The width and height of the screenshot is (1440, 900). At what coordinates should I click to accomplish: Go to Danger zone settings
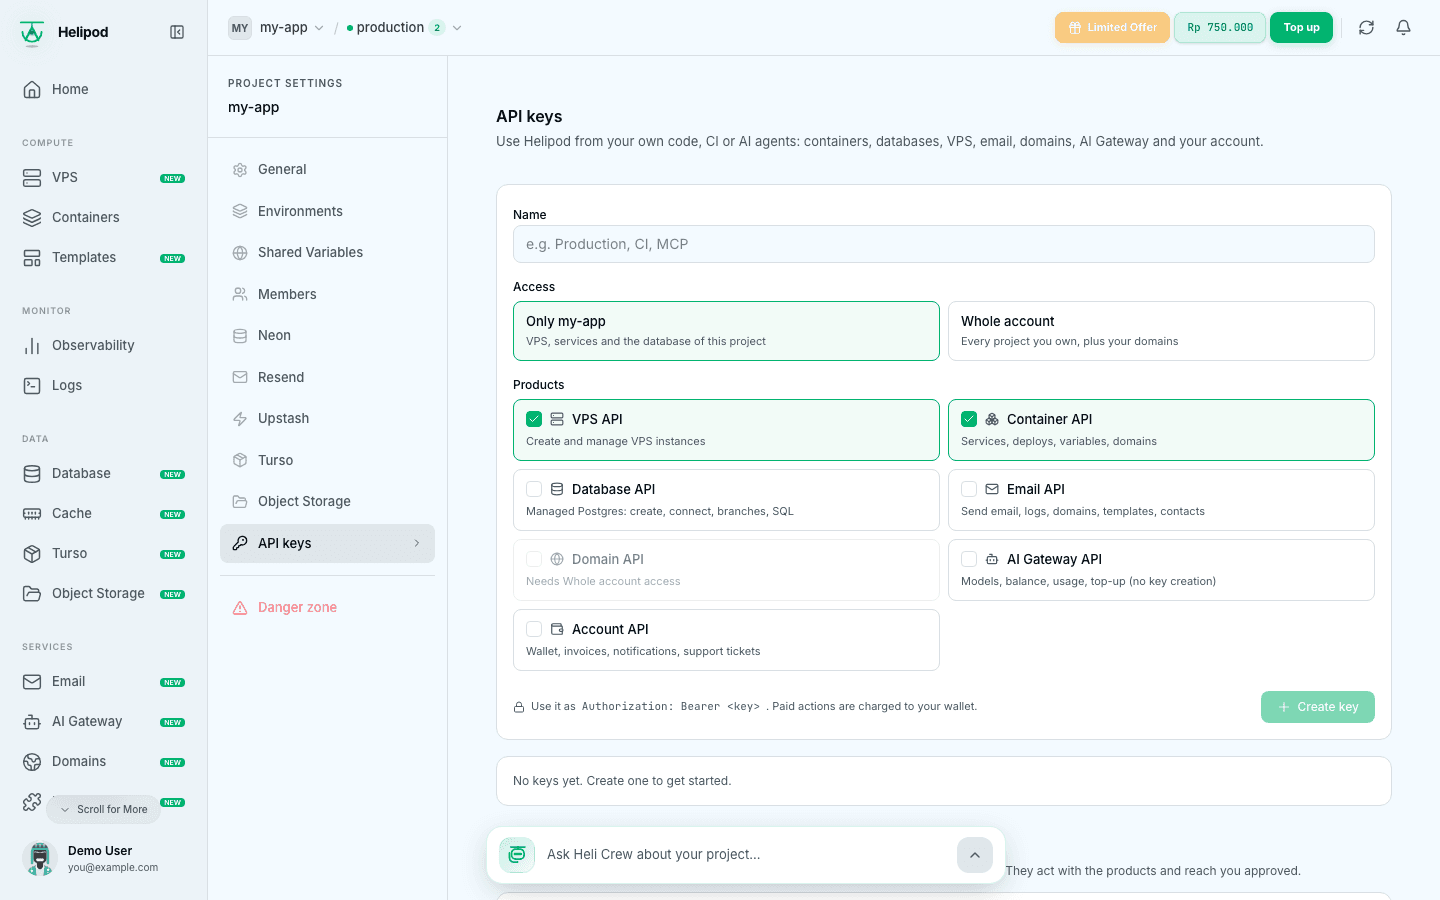[x=327, y=608]
